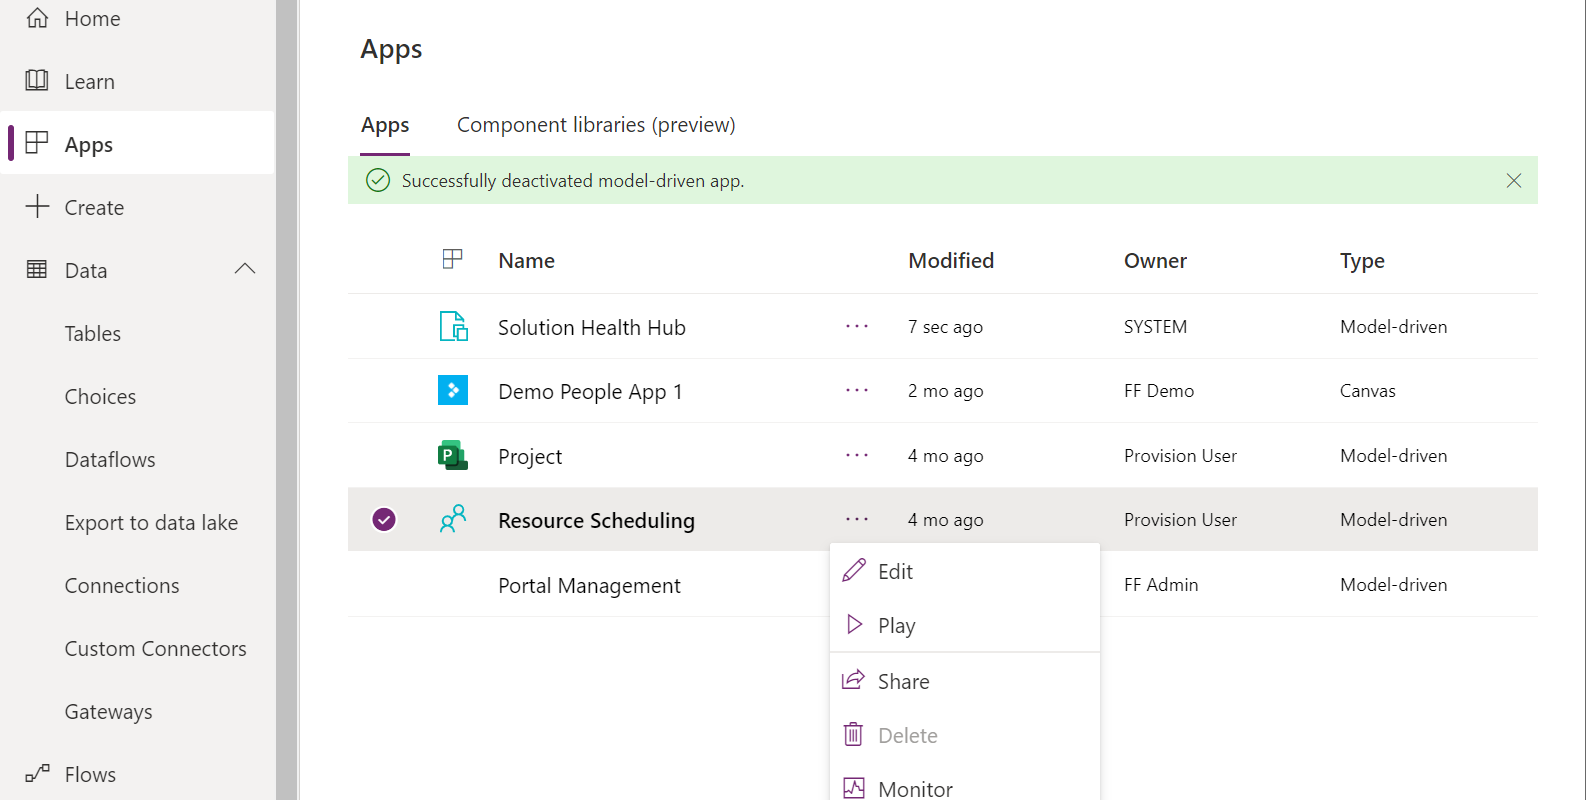Image resolution: width=1586 pixels, height=800 pixels.
Task: Click the Learn book icon
Action: (x=37, y=81)
